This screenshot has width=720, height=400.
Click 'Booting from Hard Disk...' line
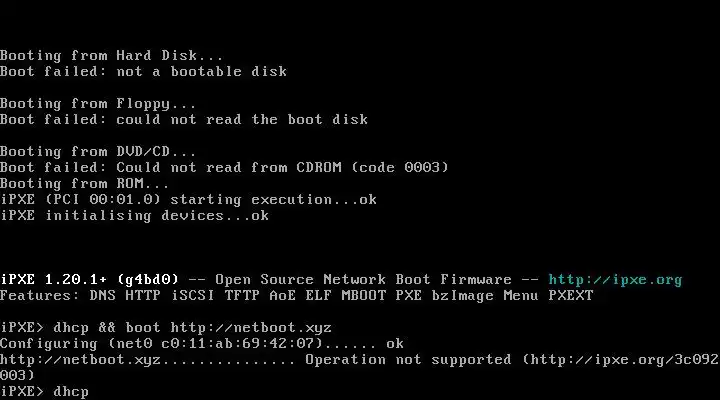click(x=112, y=56)
